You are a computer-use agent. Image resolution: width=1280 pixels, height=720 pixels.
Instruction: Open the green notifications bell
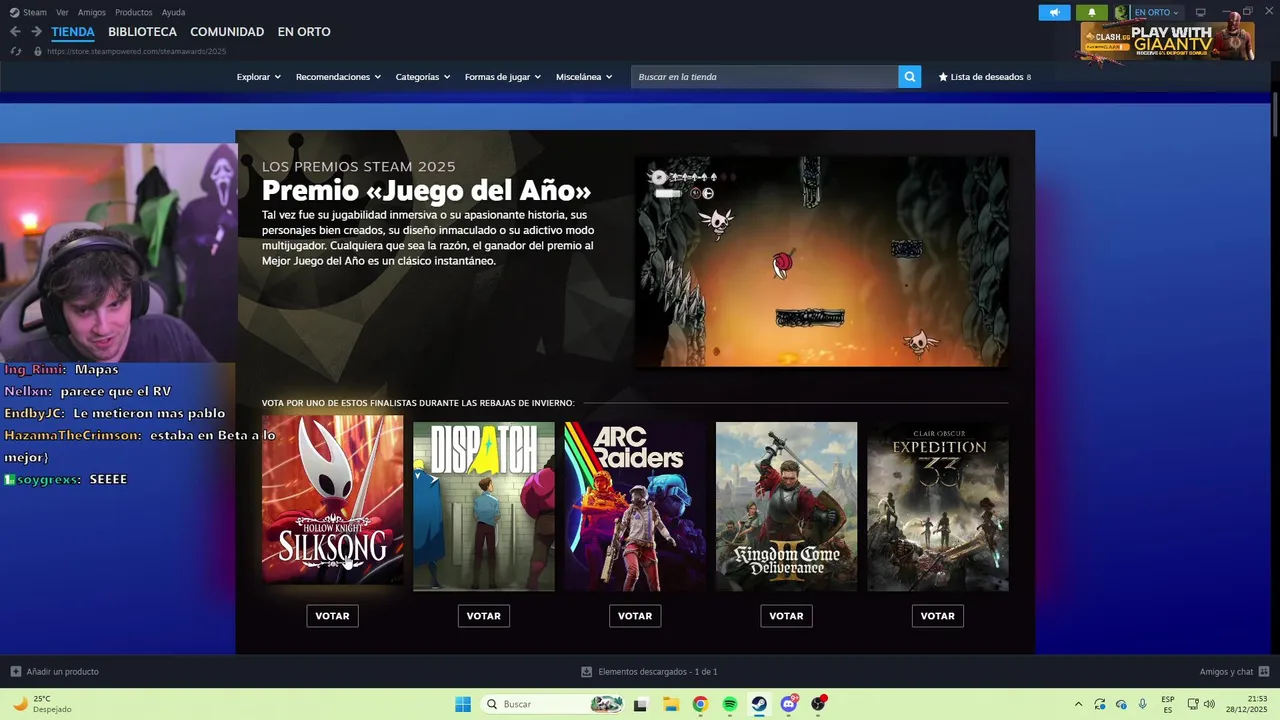point(1092,12)
